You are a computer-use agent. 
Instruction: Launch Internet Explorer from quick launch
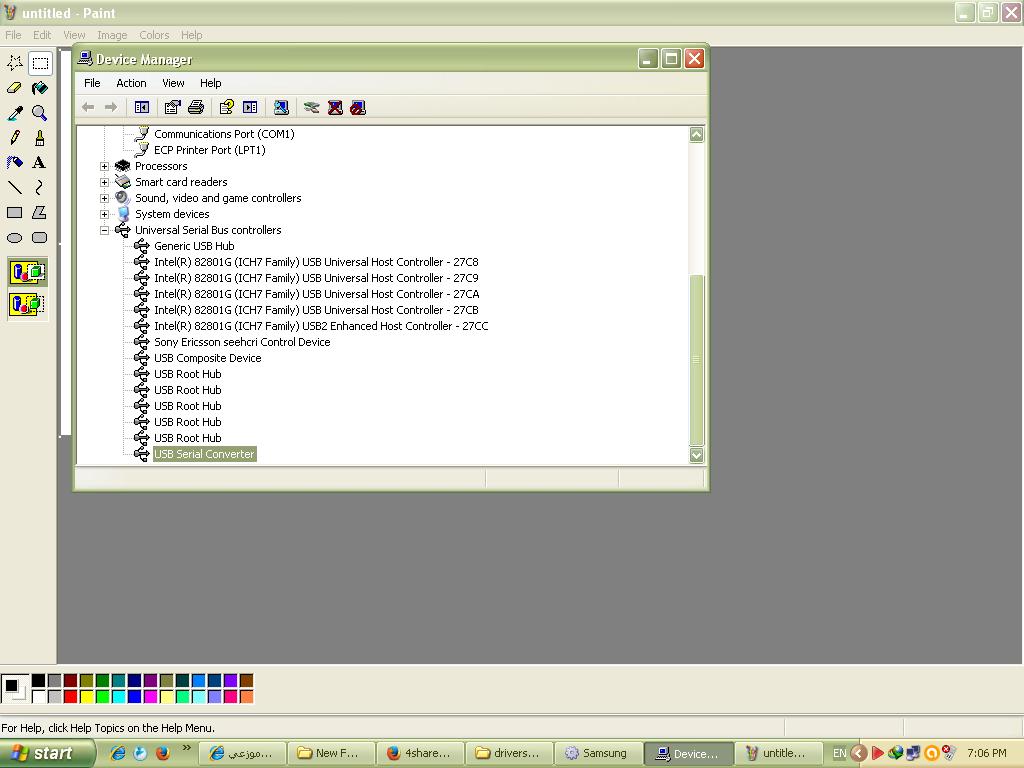coord(118,753)
